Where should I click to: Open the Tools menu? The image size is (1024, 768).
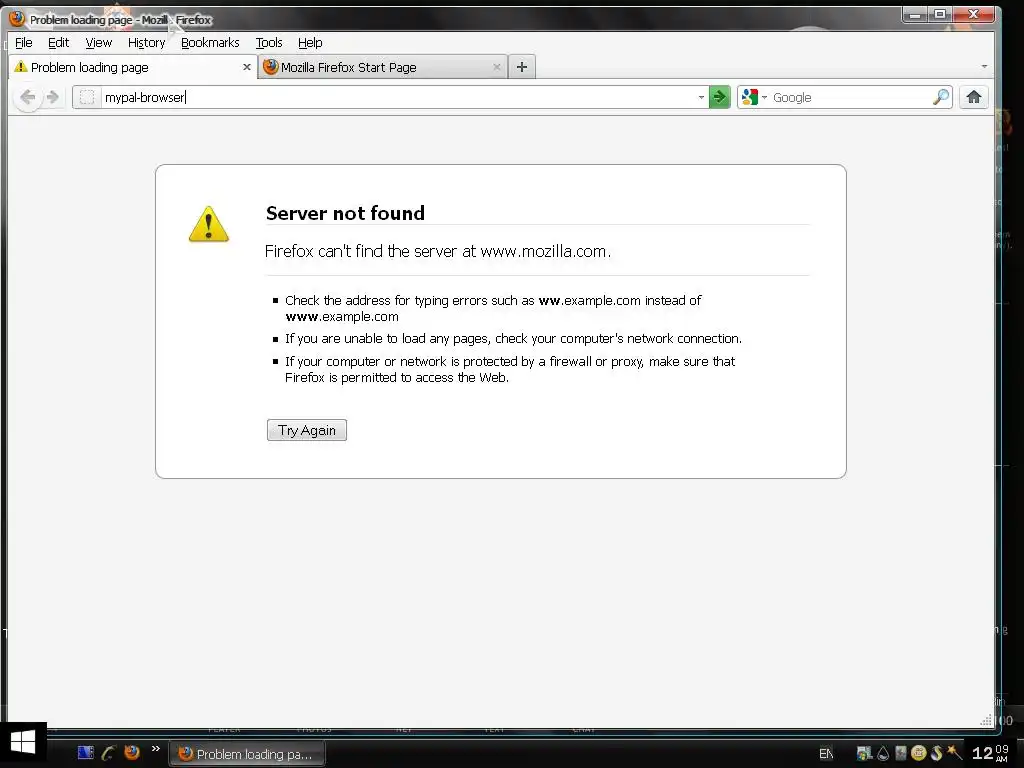click(268, 42)
